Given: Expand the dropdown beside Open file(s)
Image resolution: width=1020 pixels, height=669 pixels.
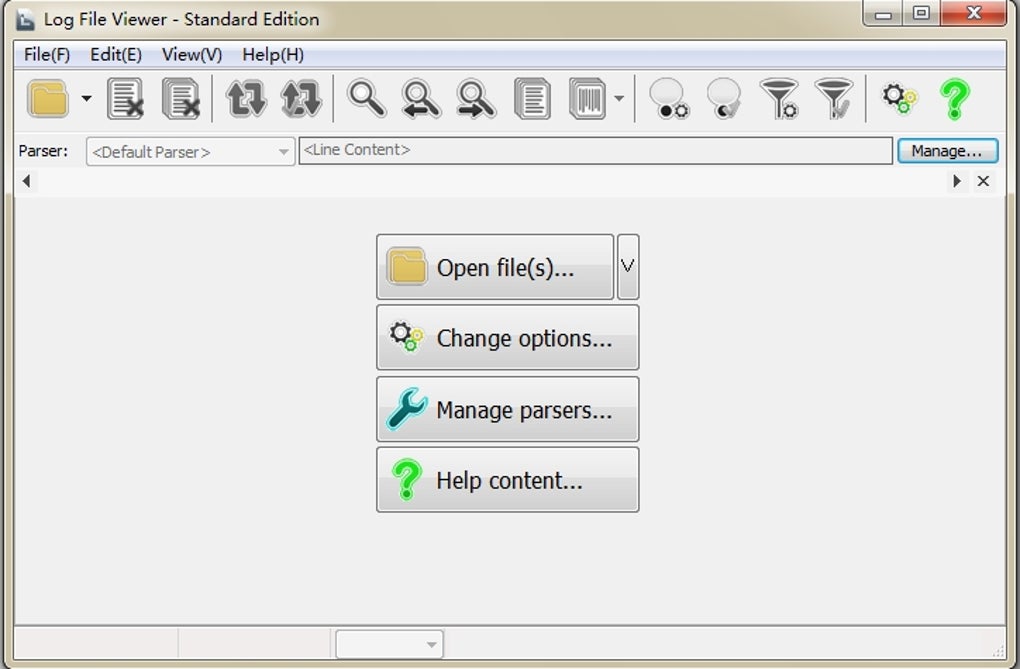Looking at the screenshot, I should point(628,267).
